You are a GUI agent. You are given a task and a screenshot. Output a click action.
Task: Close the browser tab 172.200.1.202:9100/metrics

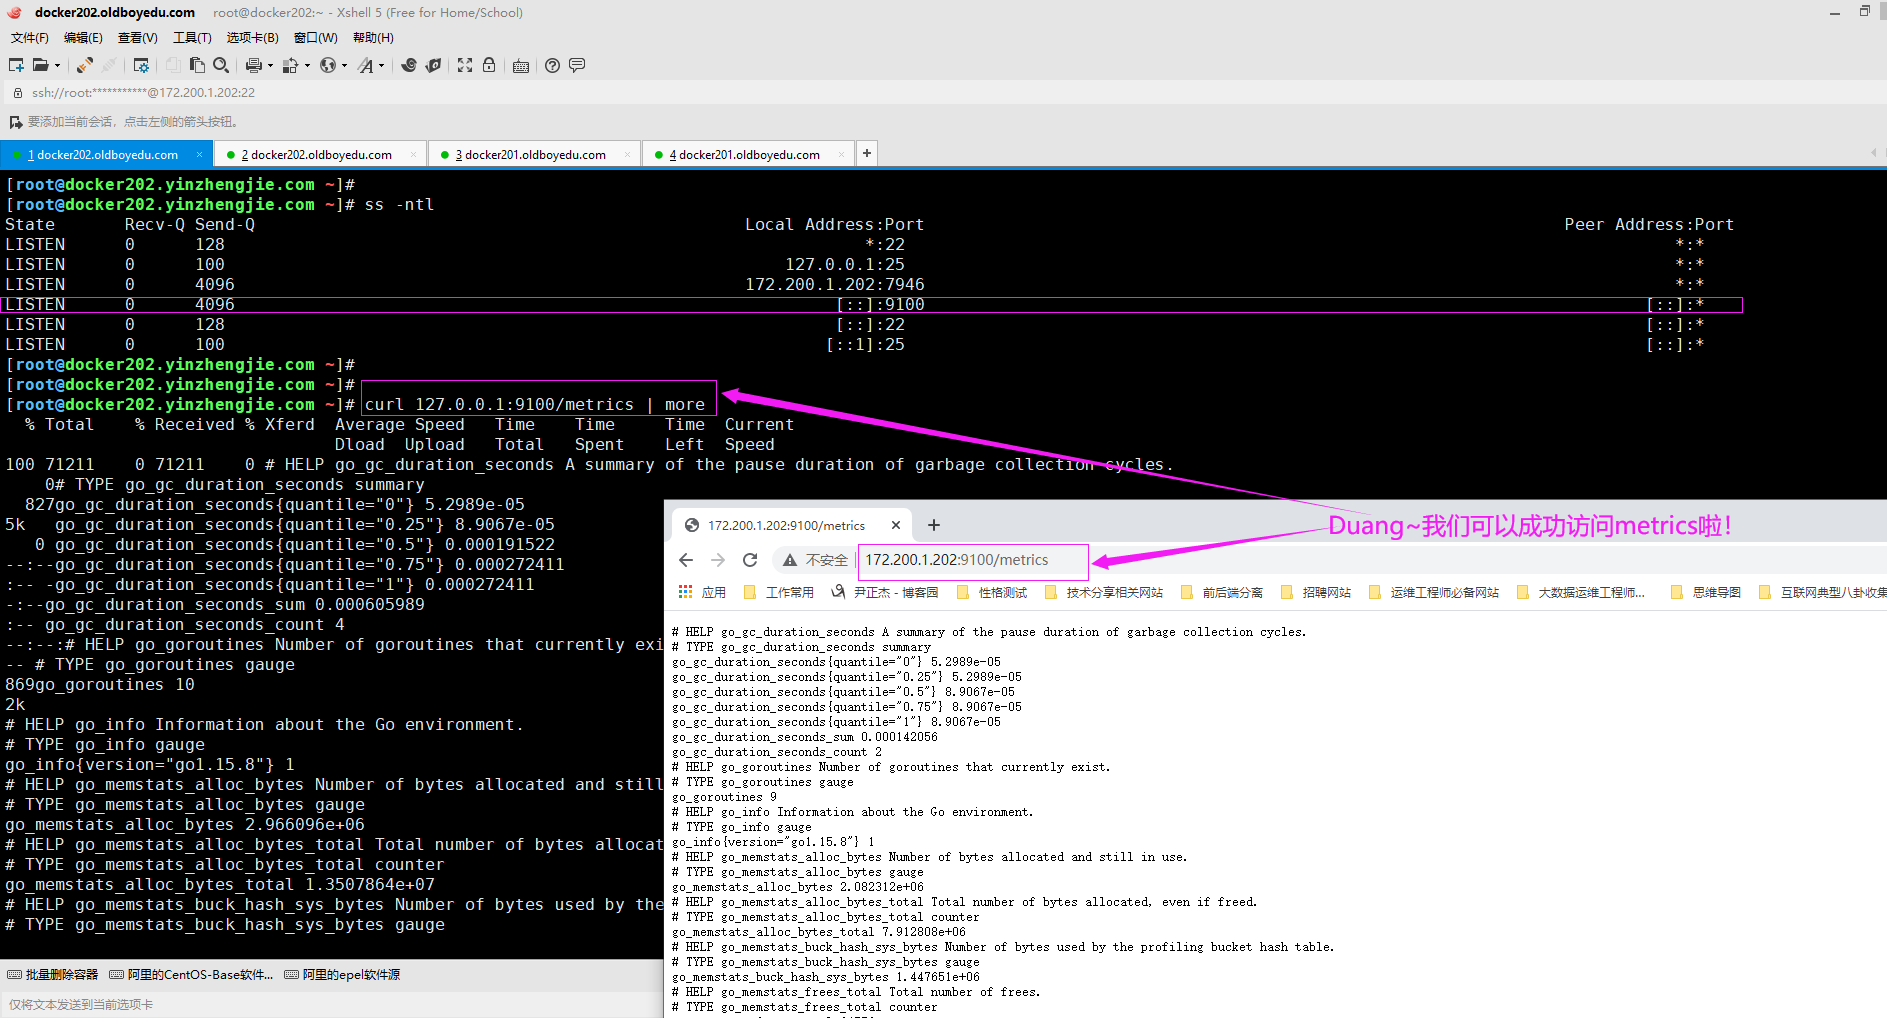(896, 525)
